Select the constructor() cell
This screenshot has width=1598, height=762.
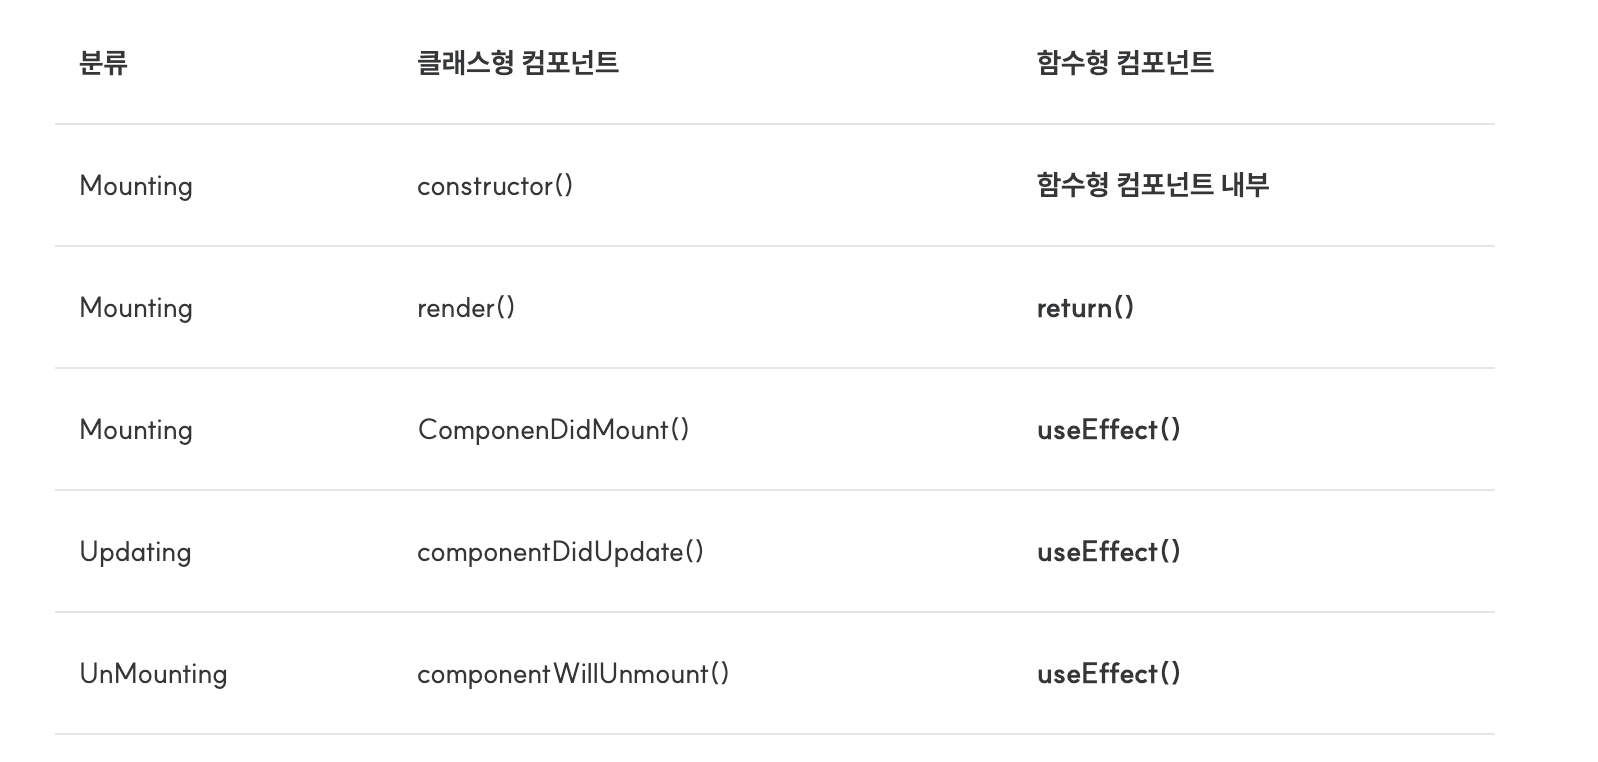click(495, 186)
